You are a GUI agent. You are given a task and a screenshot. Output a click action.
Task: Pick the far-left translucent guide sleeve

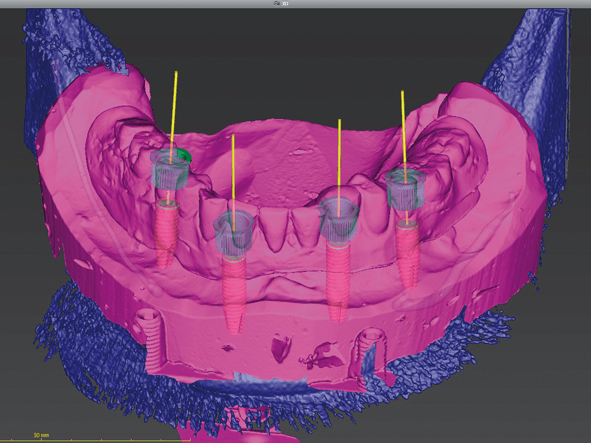pyautogui.click(x=169, y=169)
